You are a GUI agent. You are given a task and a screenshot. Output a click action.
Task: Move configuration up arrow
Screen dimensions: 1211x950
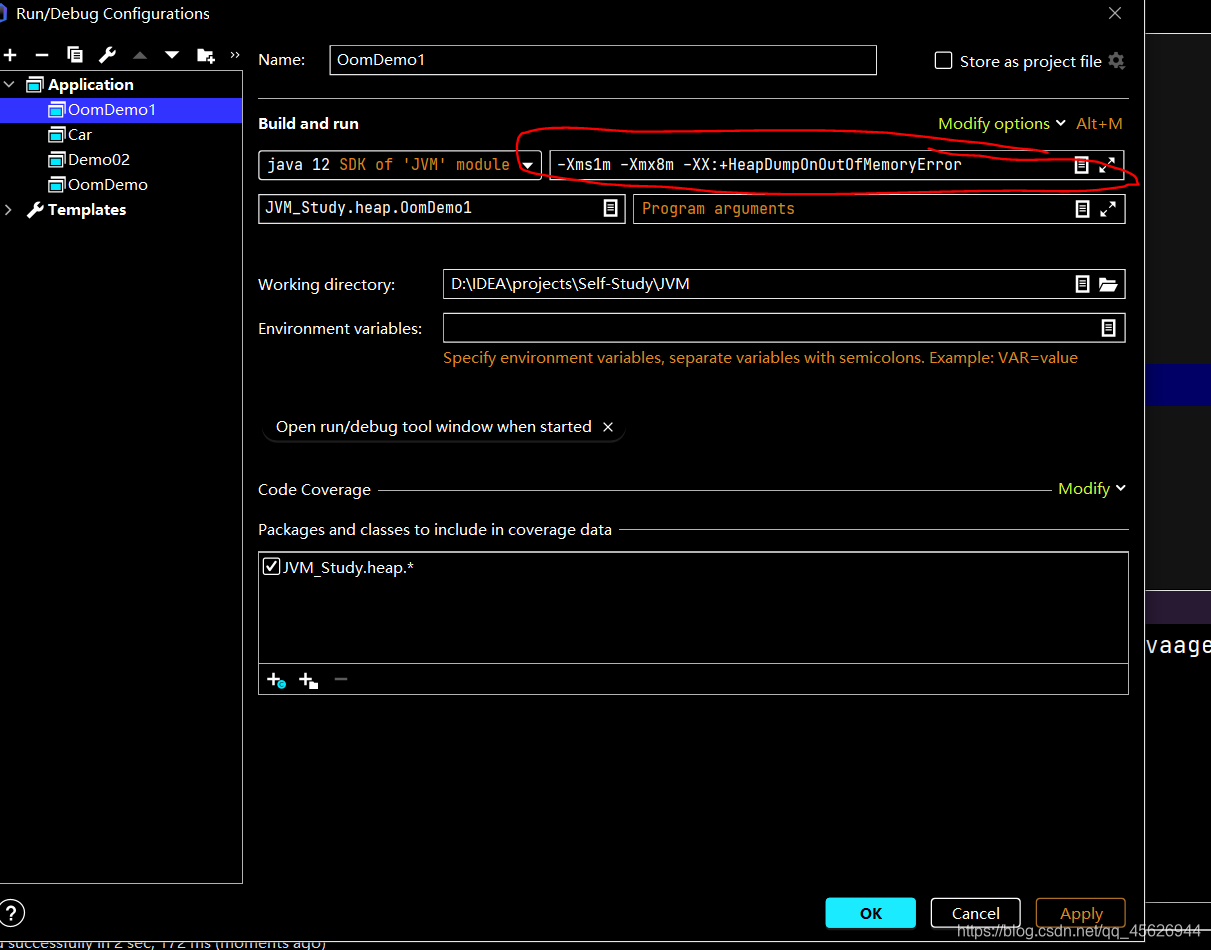click(x=140, y=55)
